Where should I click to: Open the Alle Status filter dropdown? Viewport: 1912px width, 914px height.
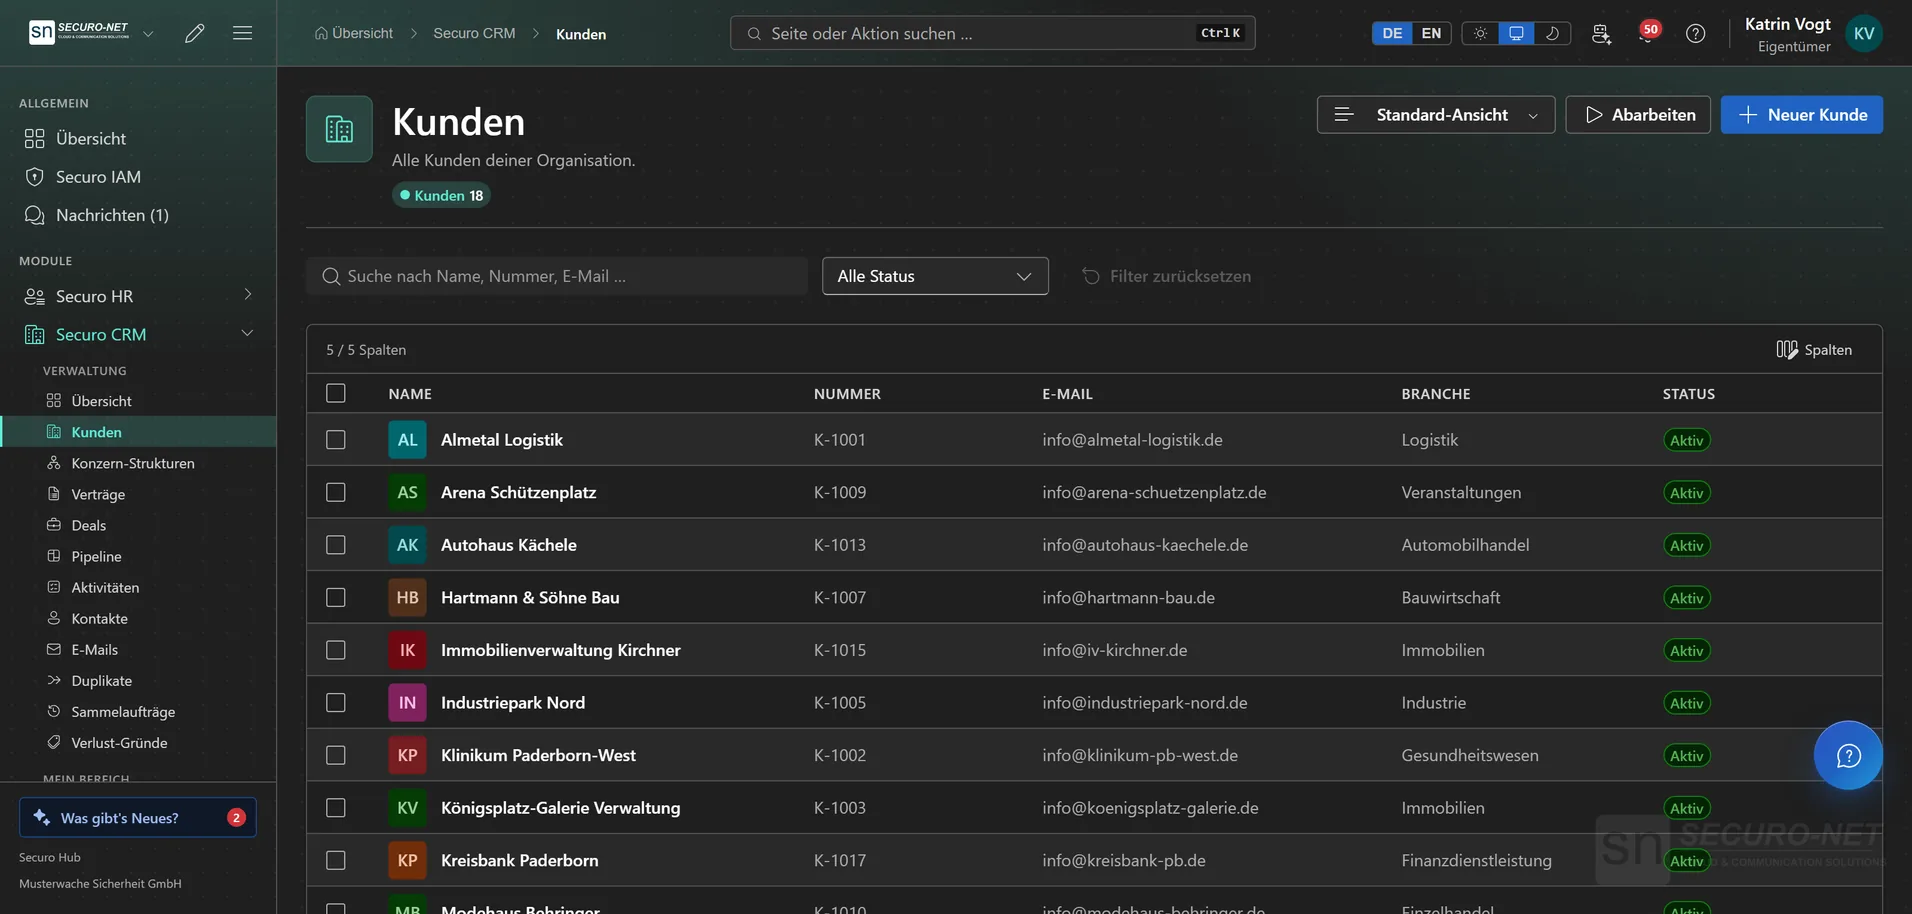click(x=935, y=276)
